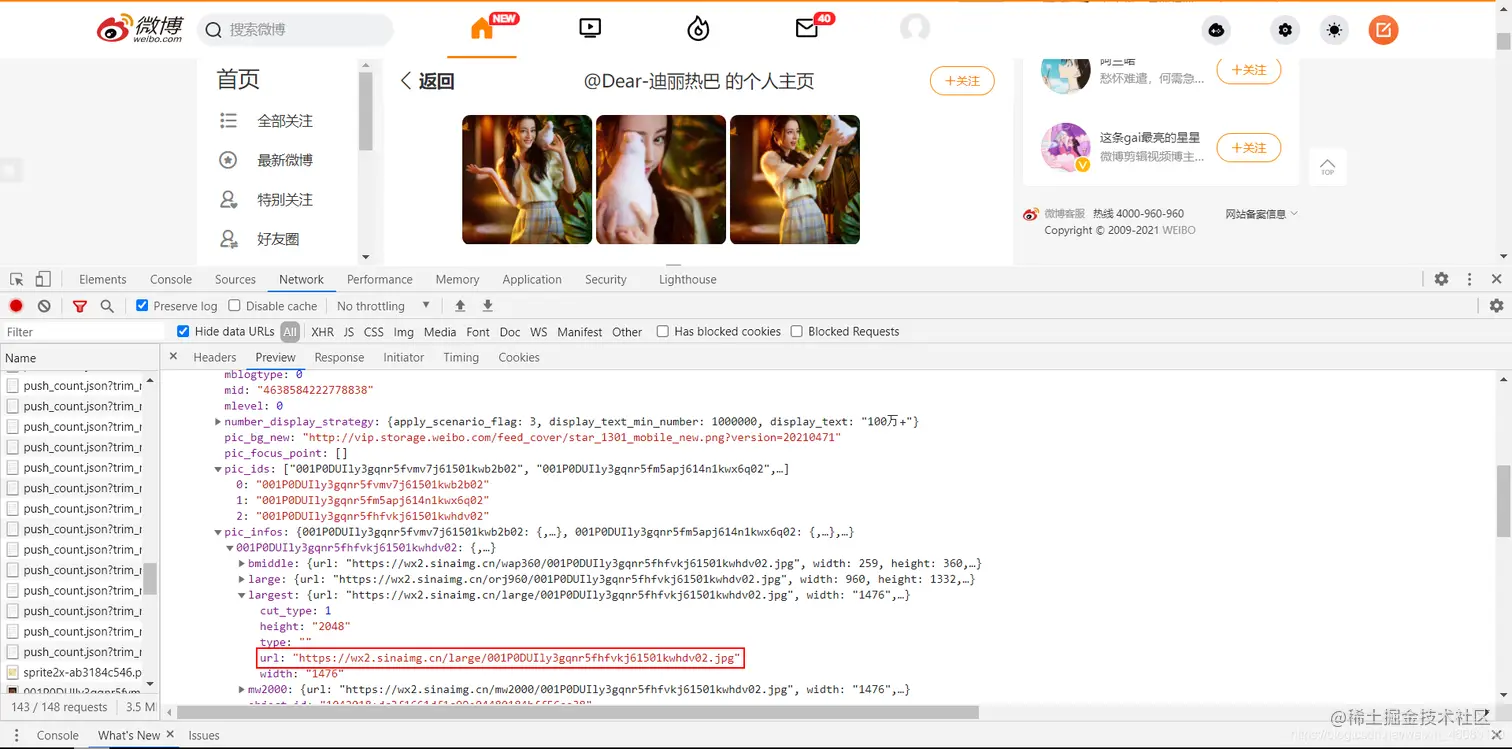1512x749 pixels.
Task: Open messages envelope icon with 40 badge
Action: pyautogui.click(x=807, y=29)
